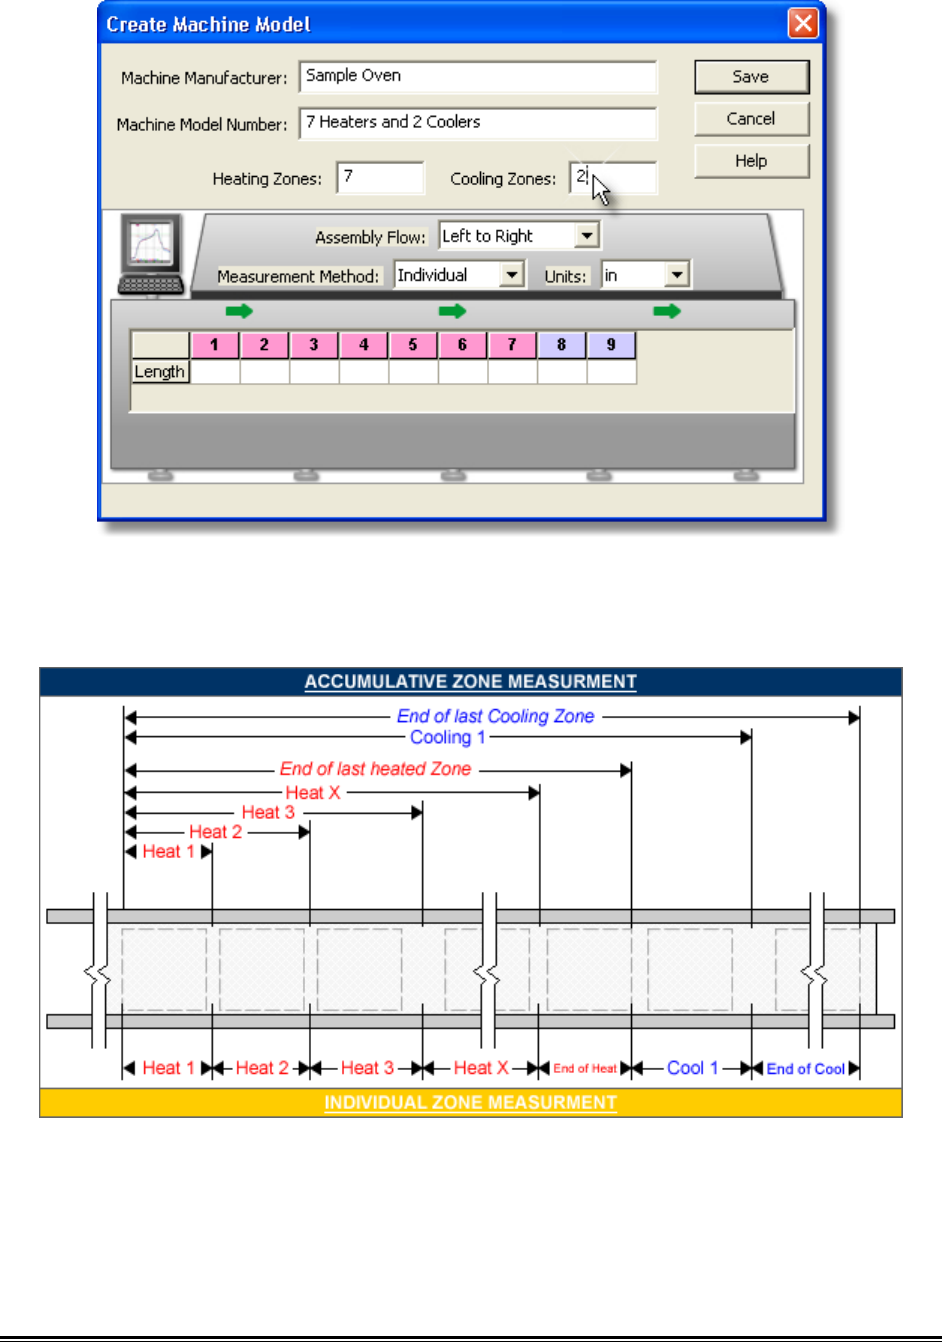Select zone 5 column header

pos(413,345)
